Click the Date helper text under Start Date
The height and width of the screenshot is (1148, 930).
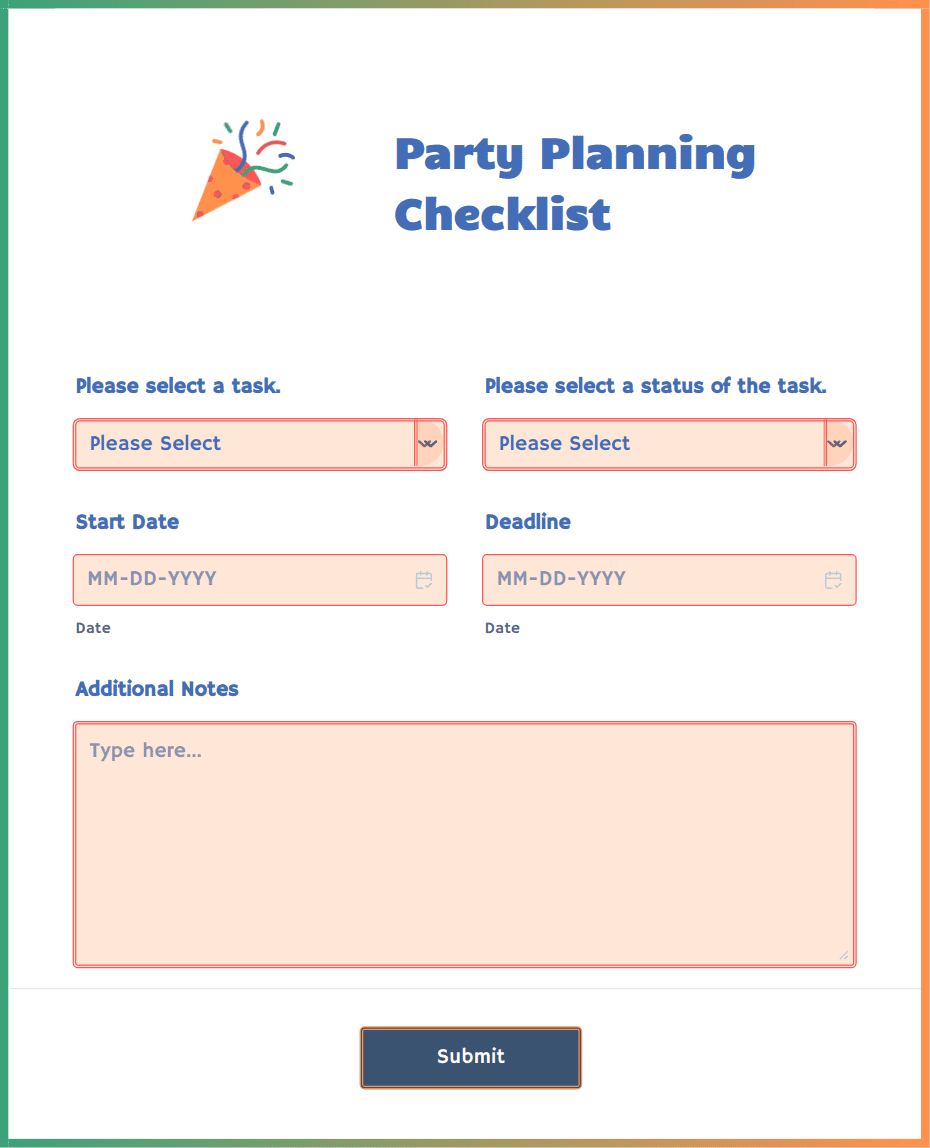(93, 628)
